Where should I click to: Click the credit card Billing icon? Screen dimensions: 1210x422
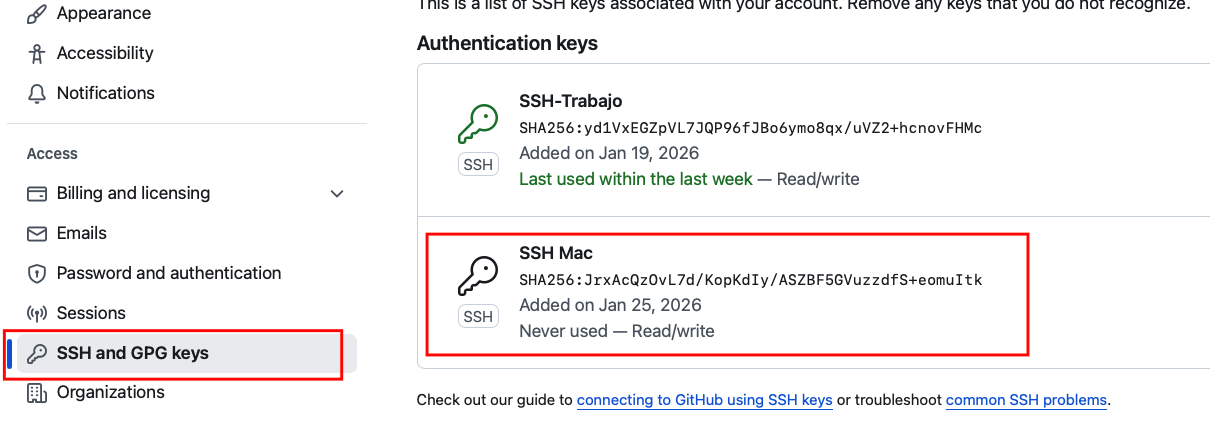[37, 193]
